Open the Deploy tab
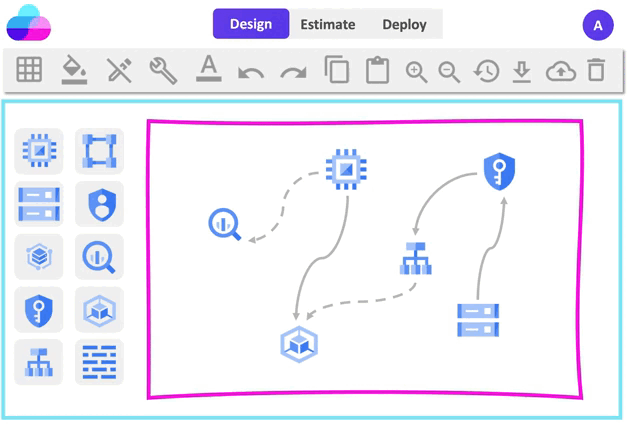The height and width of the screenshot is (426, 630). coord(404,25)
